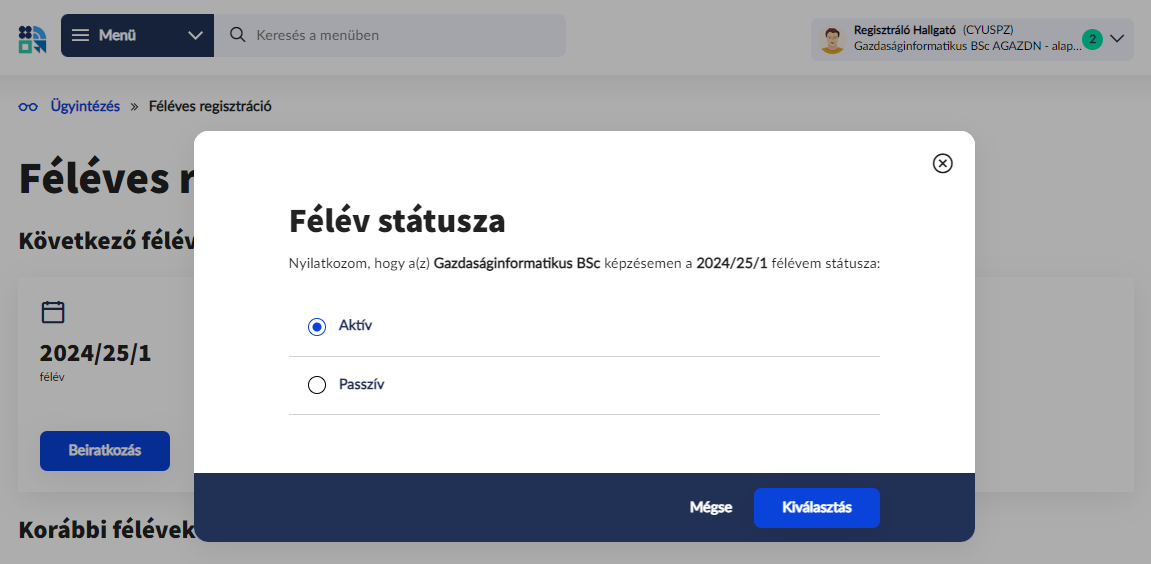This screenshot has width=1151, height=564.
Task: Open the green notification badge showing 2
Action: (1092, 39)
